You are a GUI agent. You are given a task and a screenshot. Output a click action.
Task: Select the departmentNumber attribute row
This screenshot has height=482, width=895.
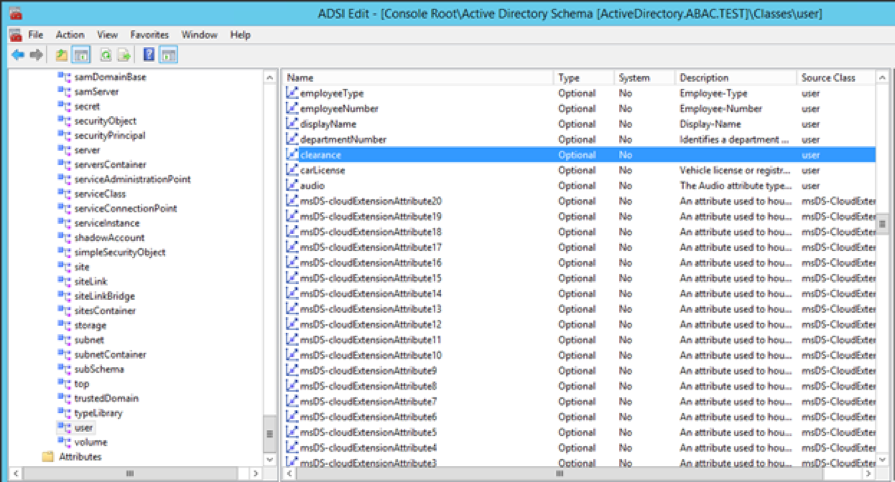click(580, 139)
